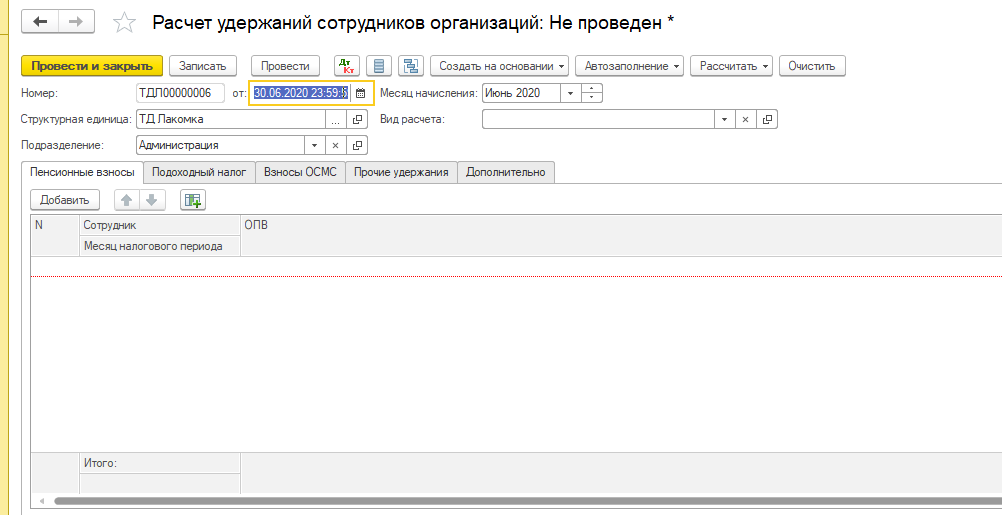Select the Дополнительно tab

(505, 173)
